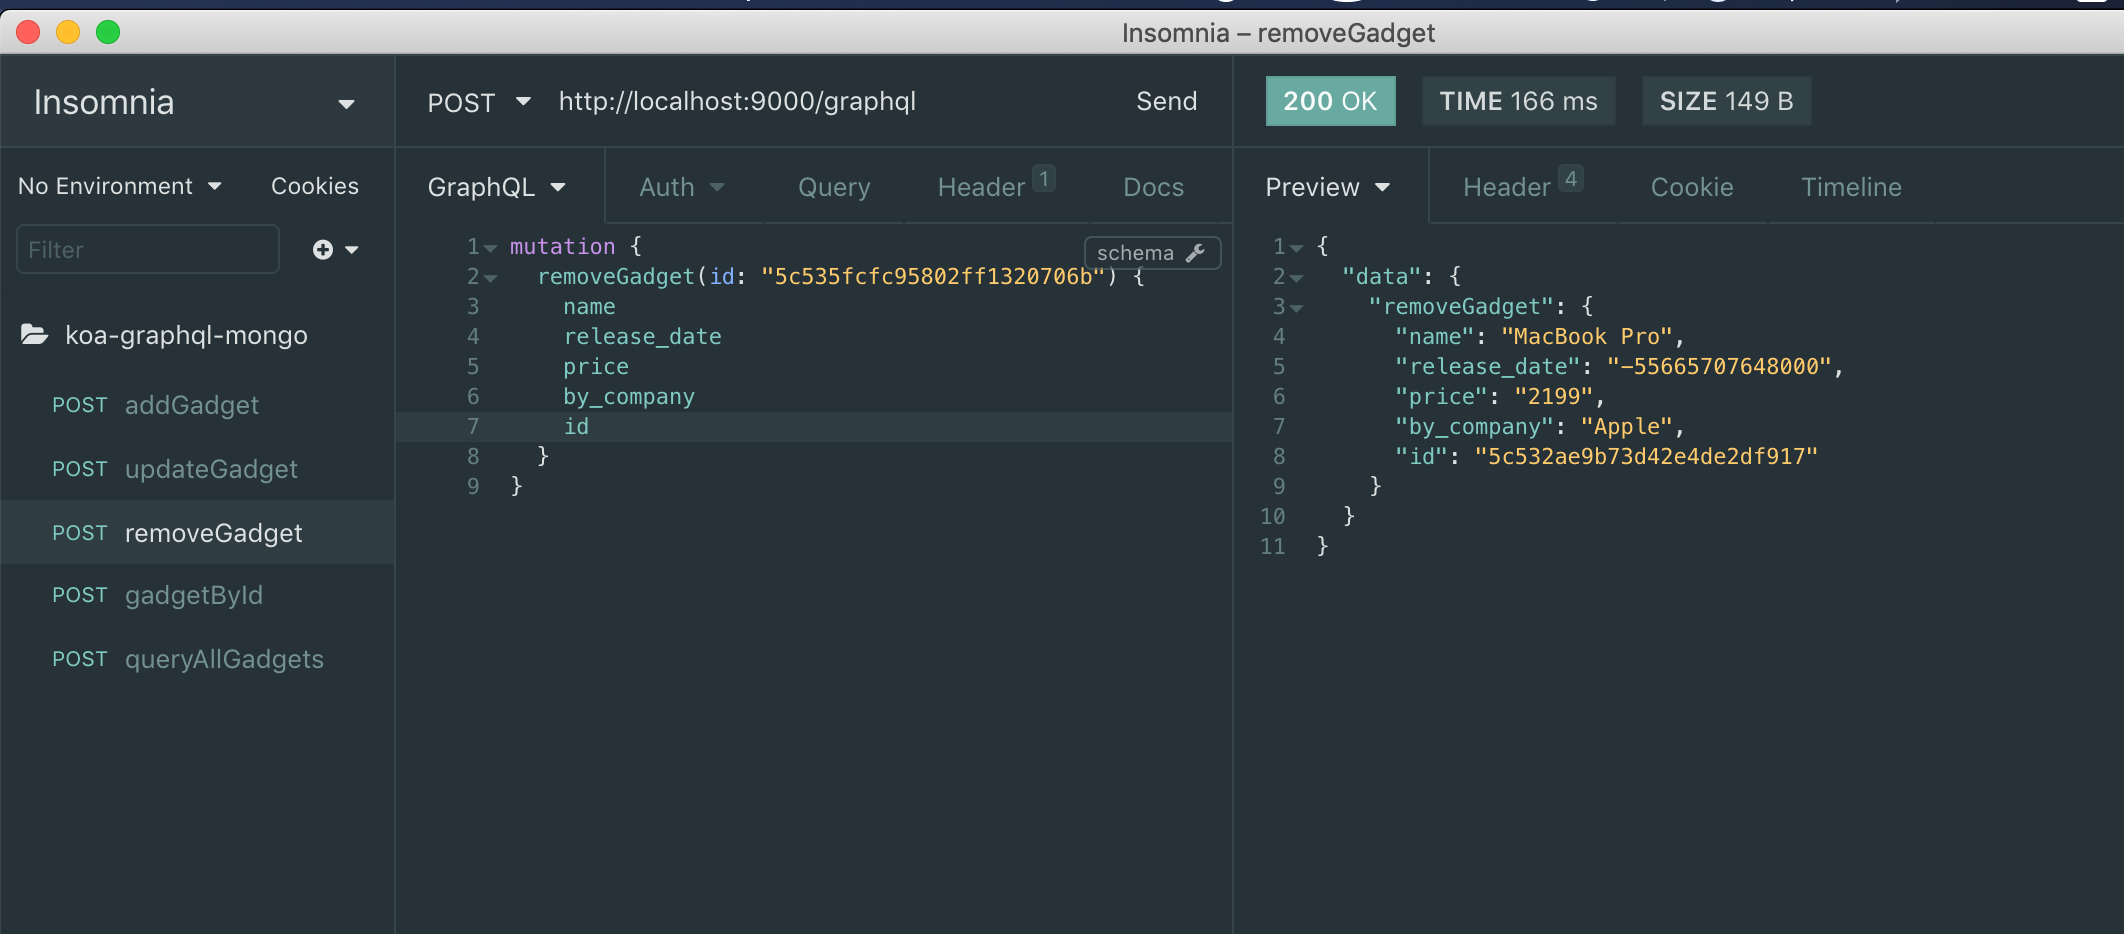The image size is (2124, 934).
Task: Open the Auth tab dropdown
Action: (682, 187)
